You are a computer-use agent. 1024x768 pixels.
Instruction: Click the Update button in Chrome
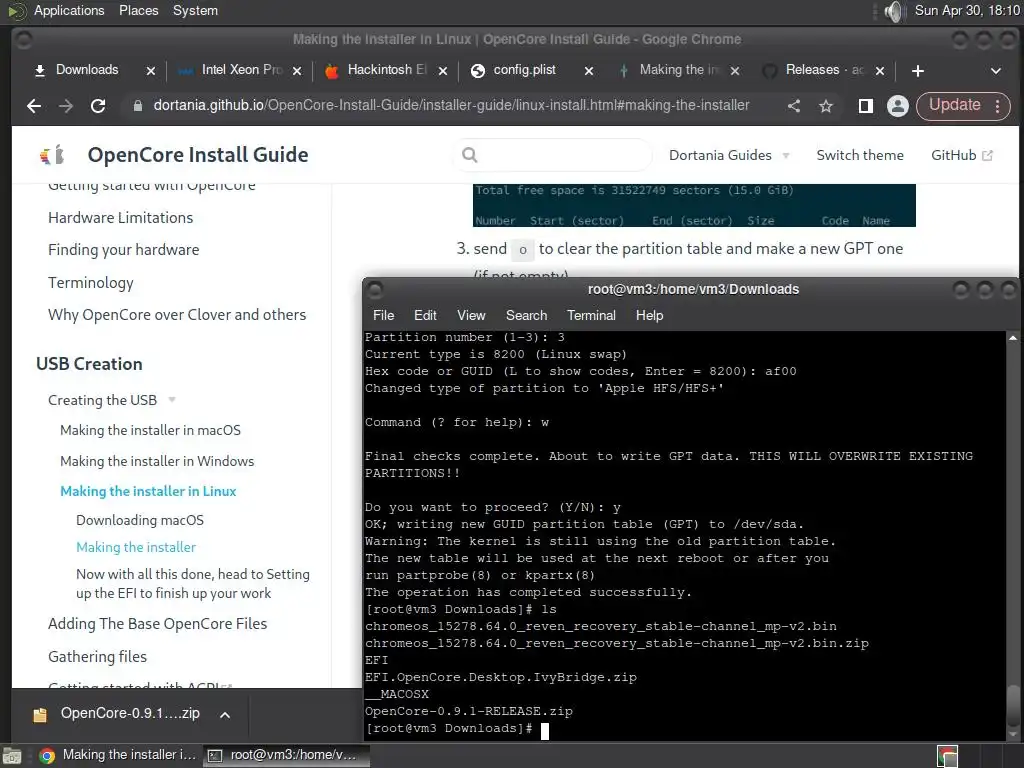955,105
